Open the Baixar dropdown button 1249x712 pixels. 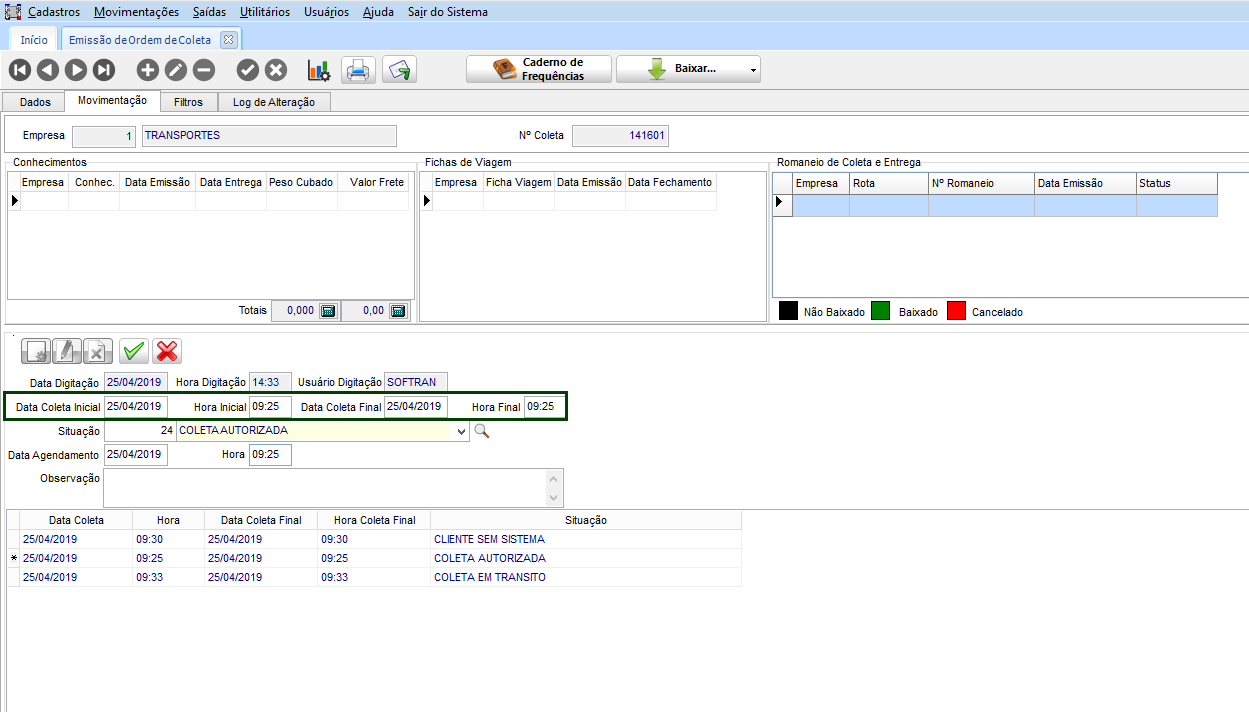(x=688, y=69)
